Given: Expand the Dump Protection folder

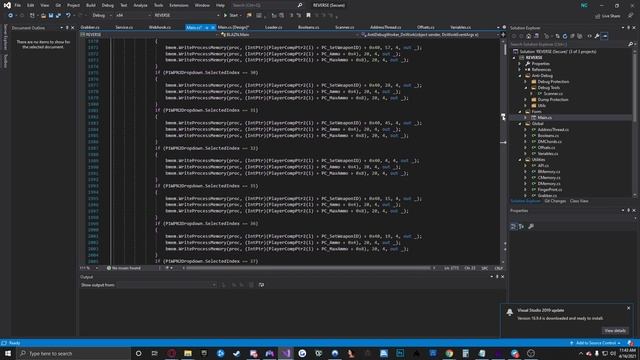Looking at the screenshot, I should point(526,100).
